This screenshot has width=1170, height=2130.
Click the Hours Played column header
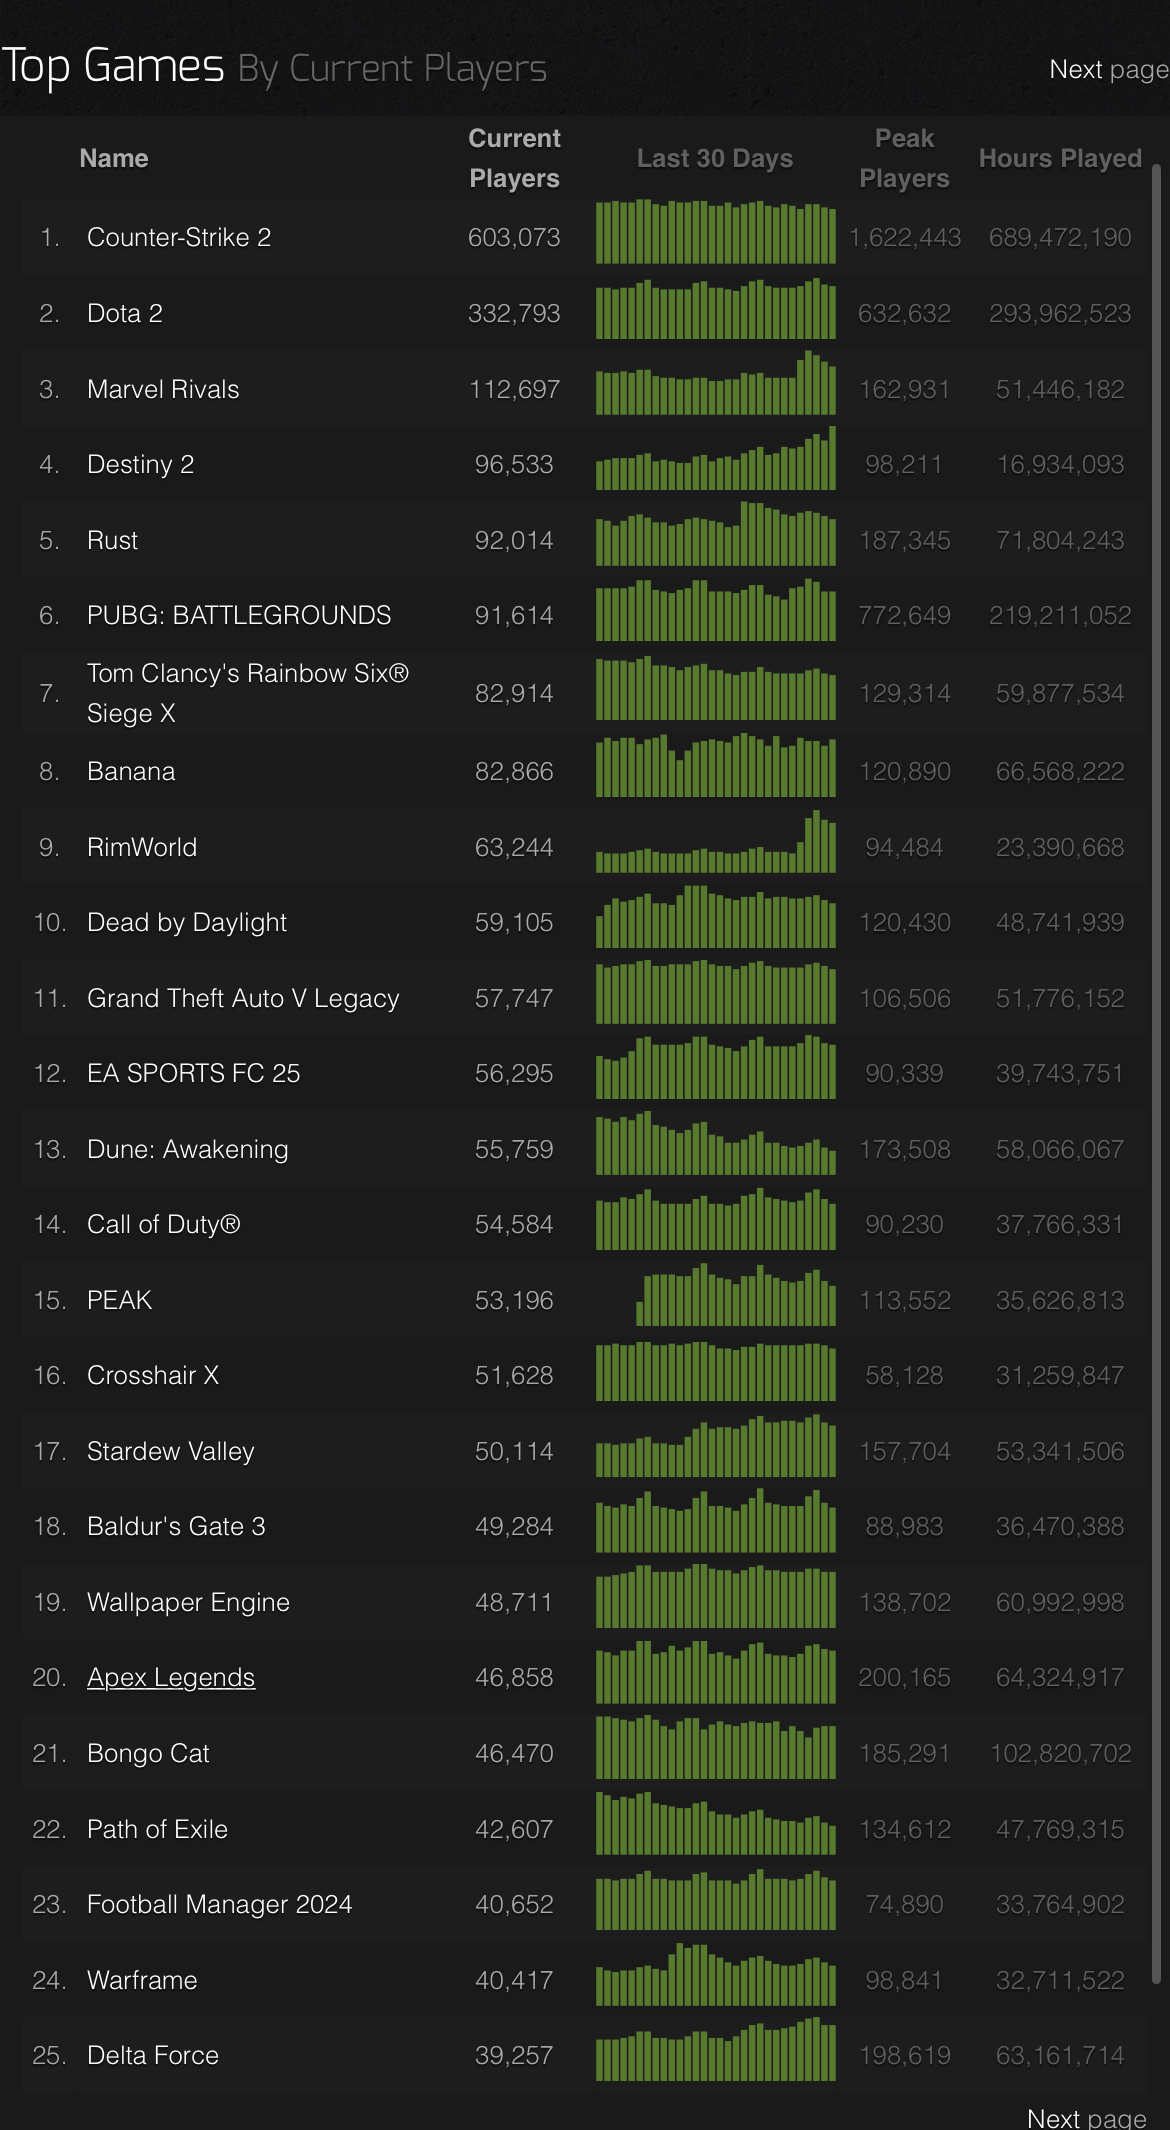coord(1060,158)
